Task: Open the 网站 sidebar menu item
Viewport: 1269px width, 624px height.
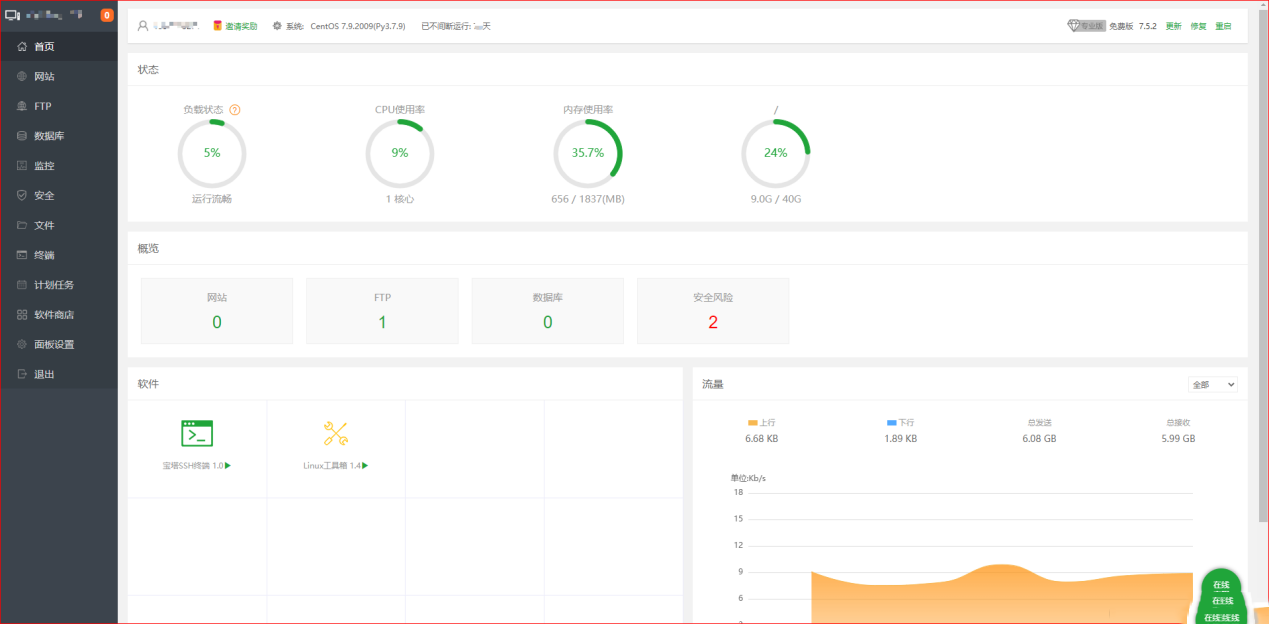Action: click(44, 76)
